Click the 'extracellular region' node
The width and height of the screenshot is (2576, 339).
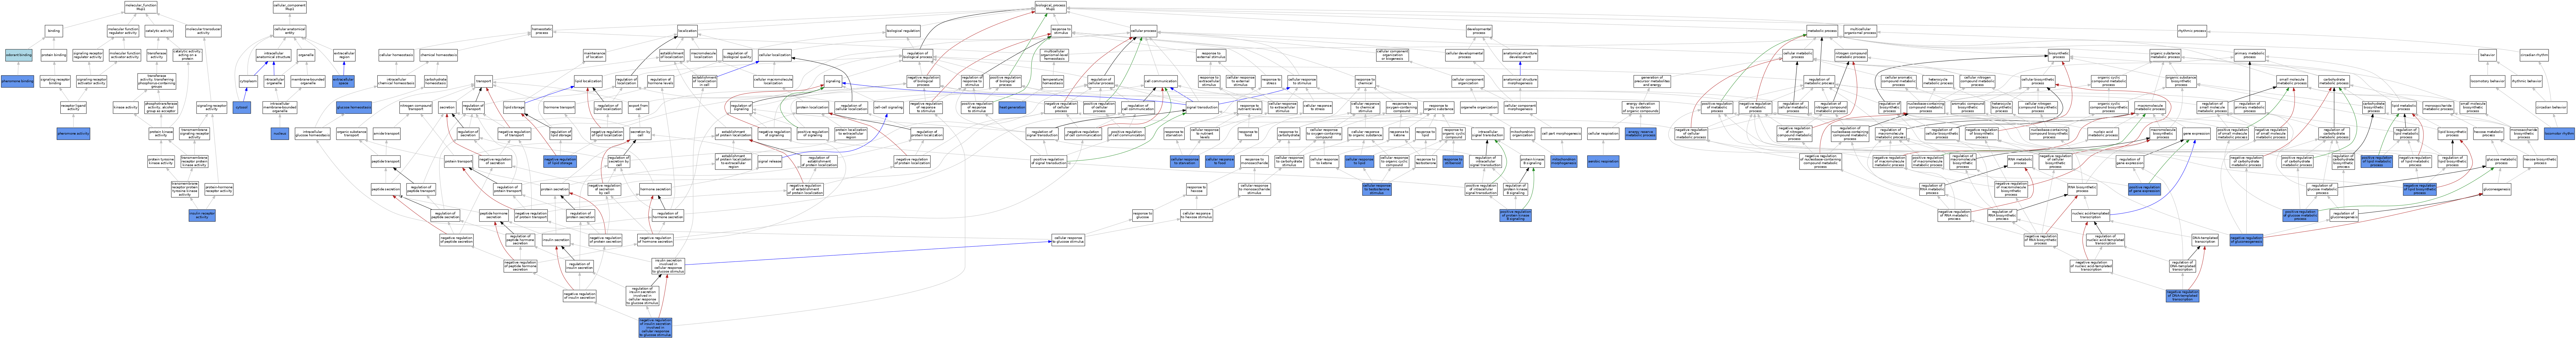click(344, 55)
